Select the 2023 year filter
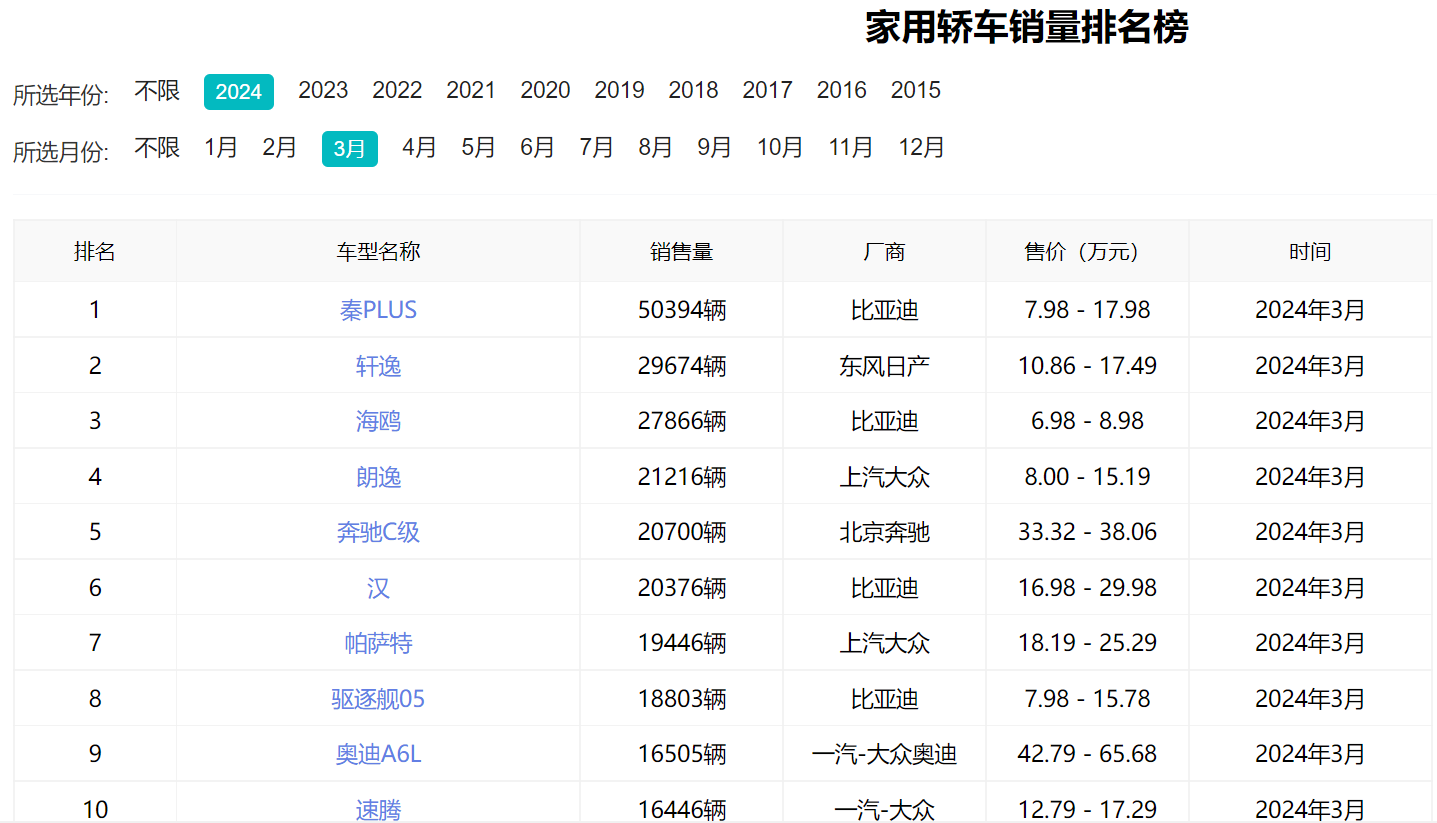The width and height of the screenshot is (1437, 823). [x=323, y=90]
